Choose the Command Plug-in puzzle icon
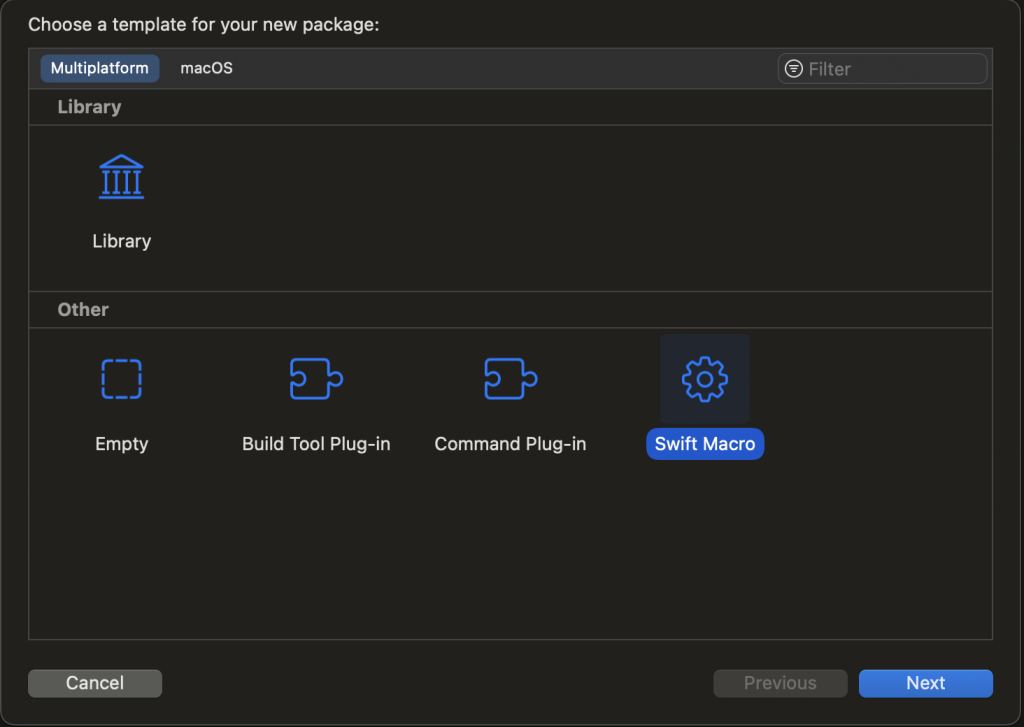The height and width of the screenshot is (727, 1024). (510, 379)
